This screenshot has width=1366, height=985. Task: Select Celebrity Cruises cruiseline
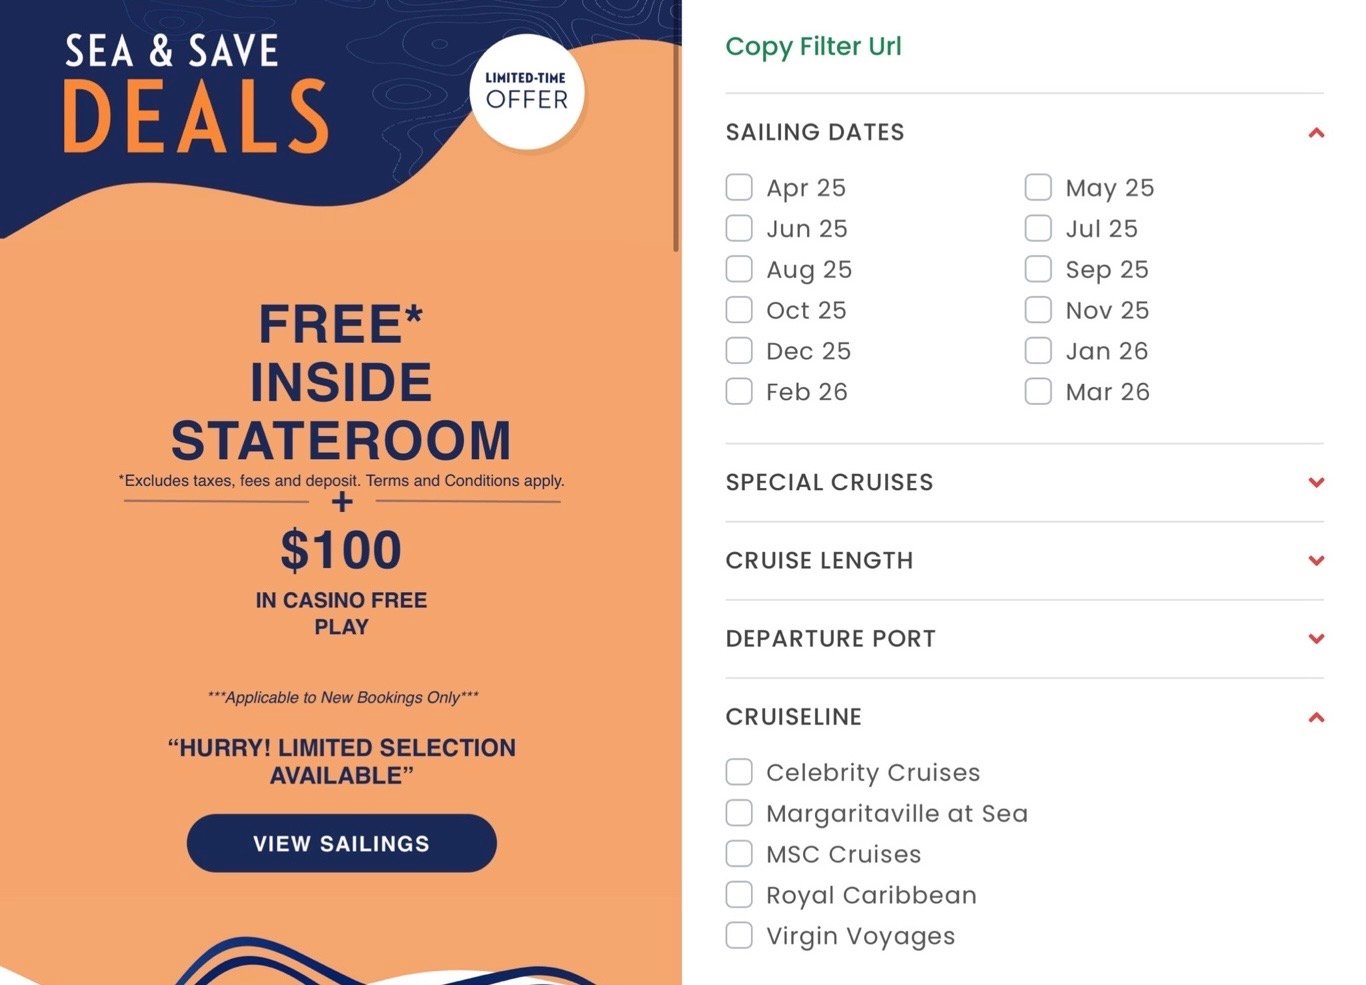[739, 772]
